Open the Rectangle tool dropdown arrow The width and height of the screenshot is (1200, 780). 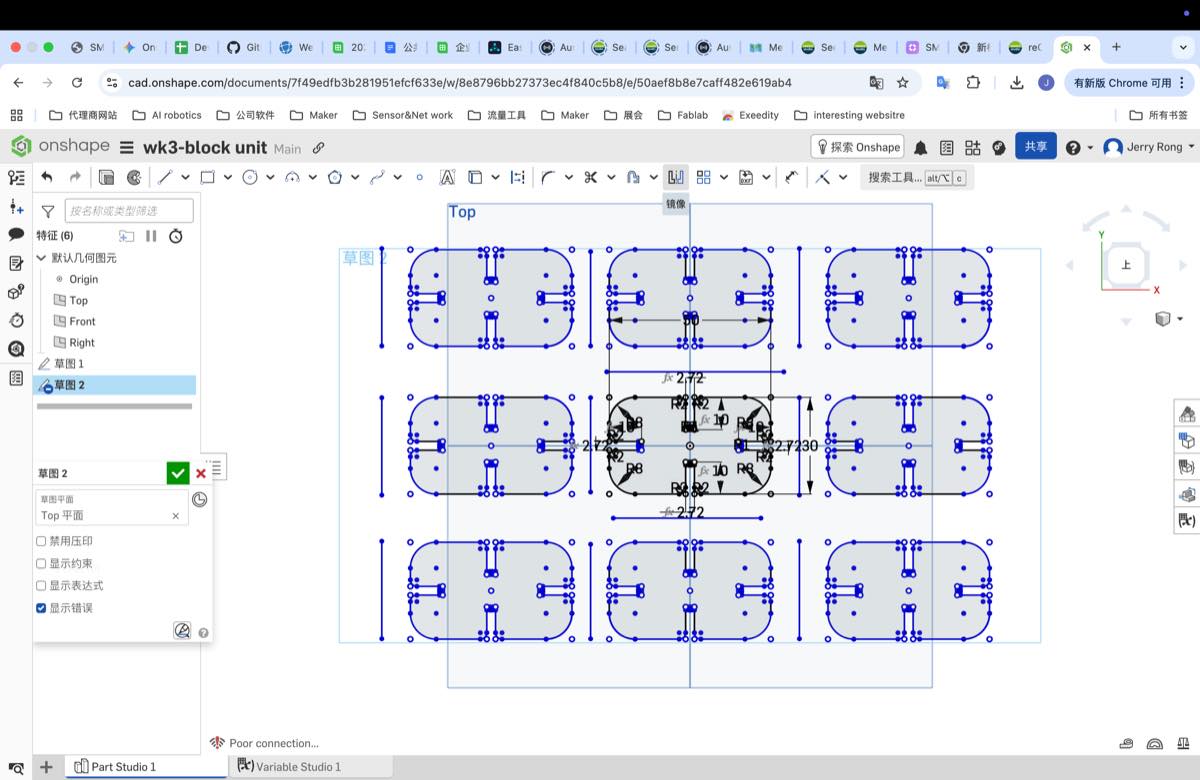(x=228, y=177)
